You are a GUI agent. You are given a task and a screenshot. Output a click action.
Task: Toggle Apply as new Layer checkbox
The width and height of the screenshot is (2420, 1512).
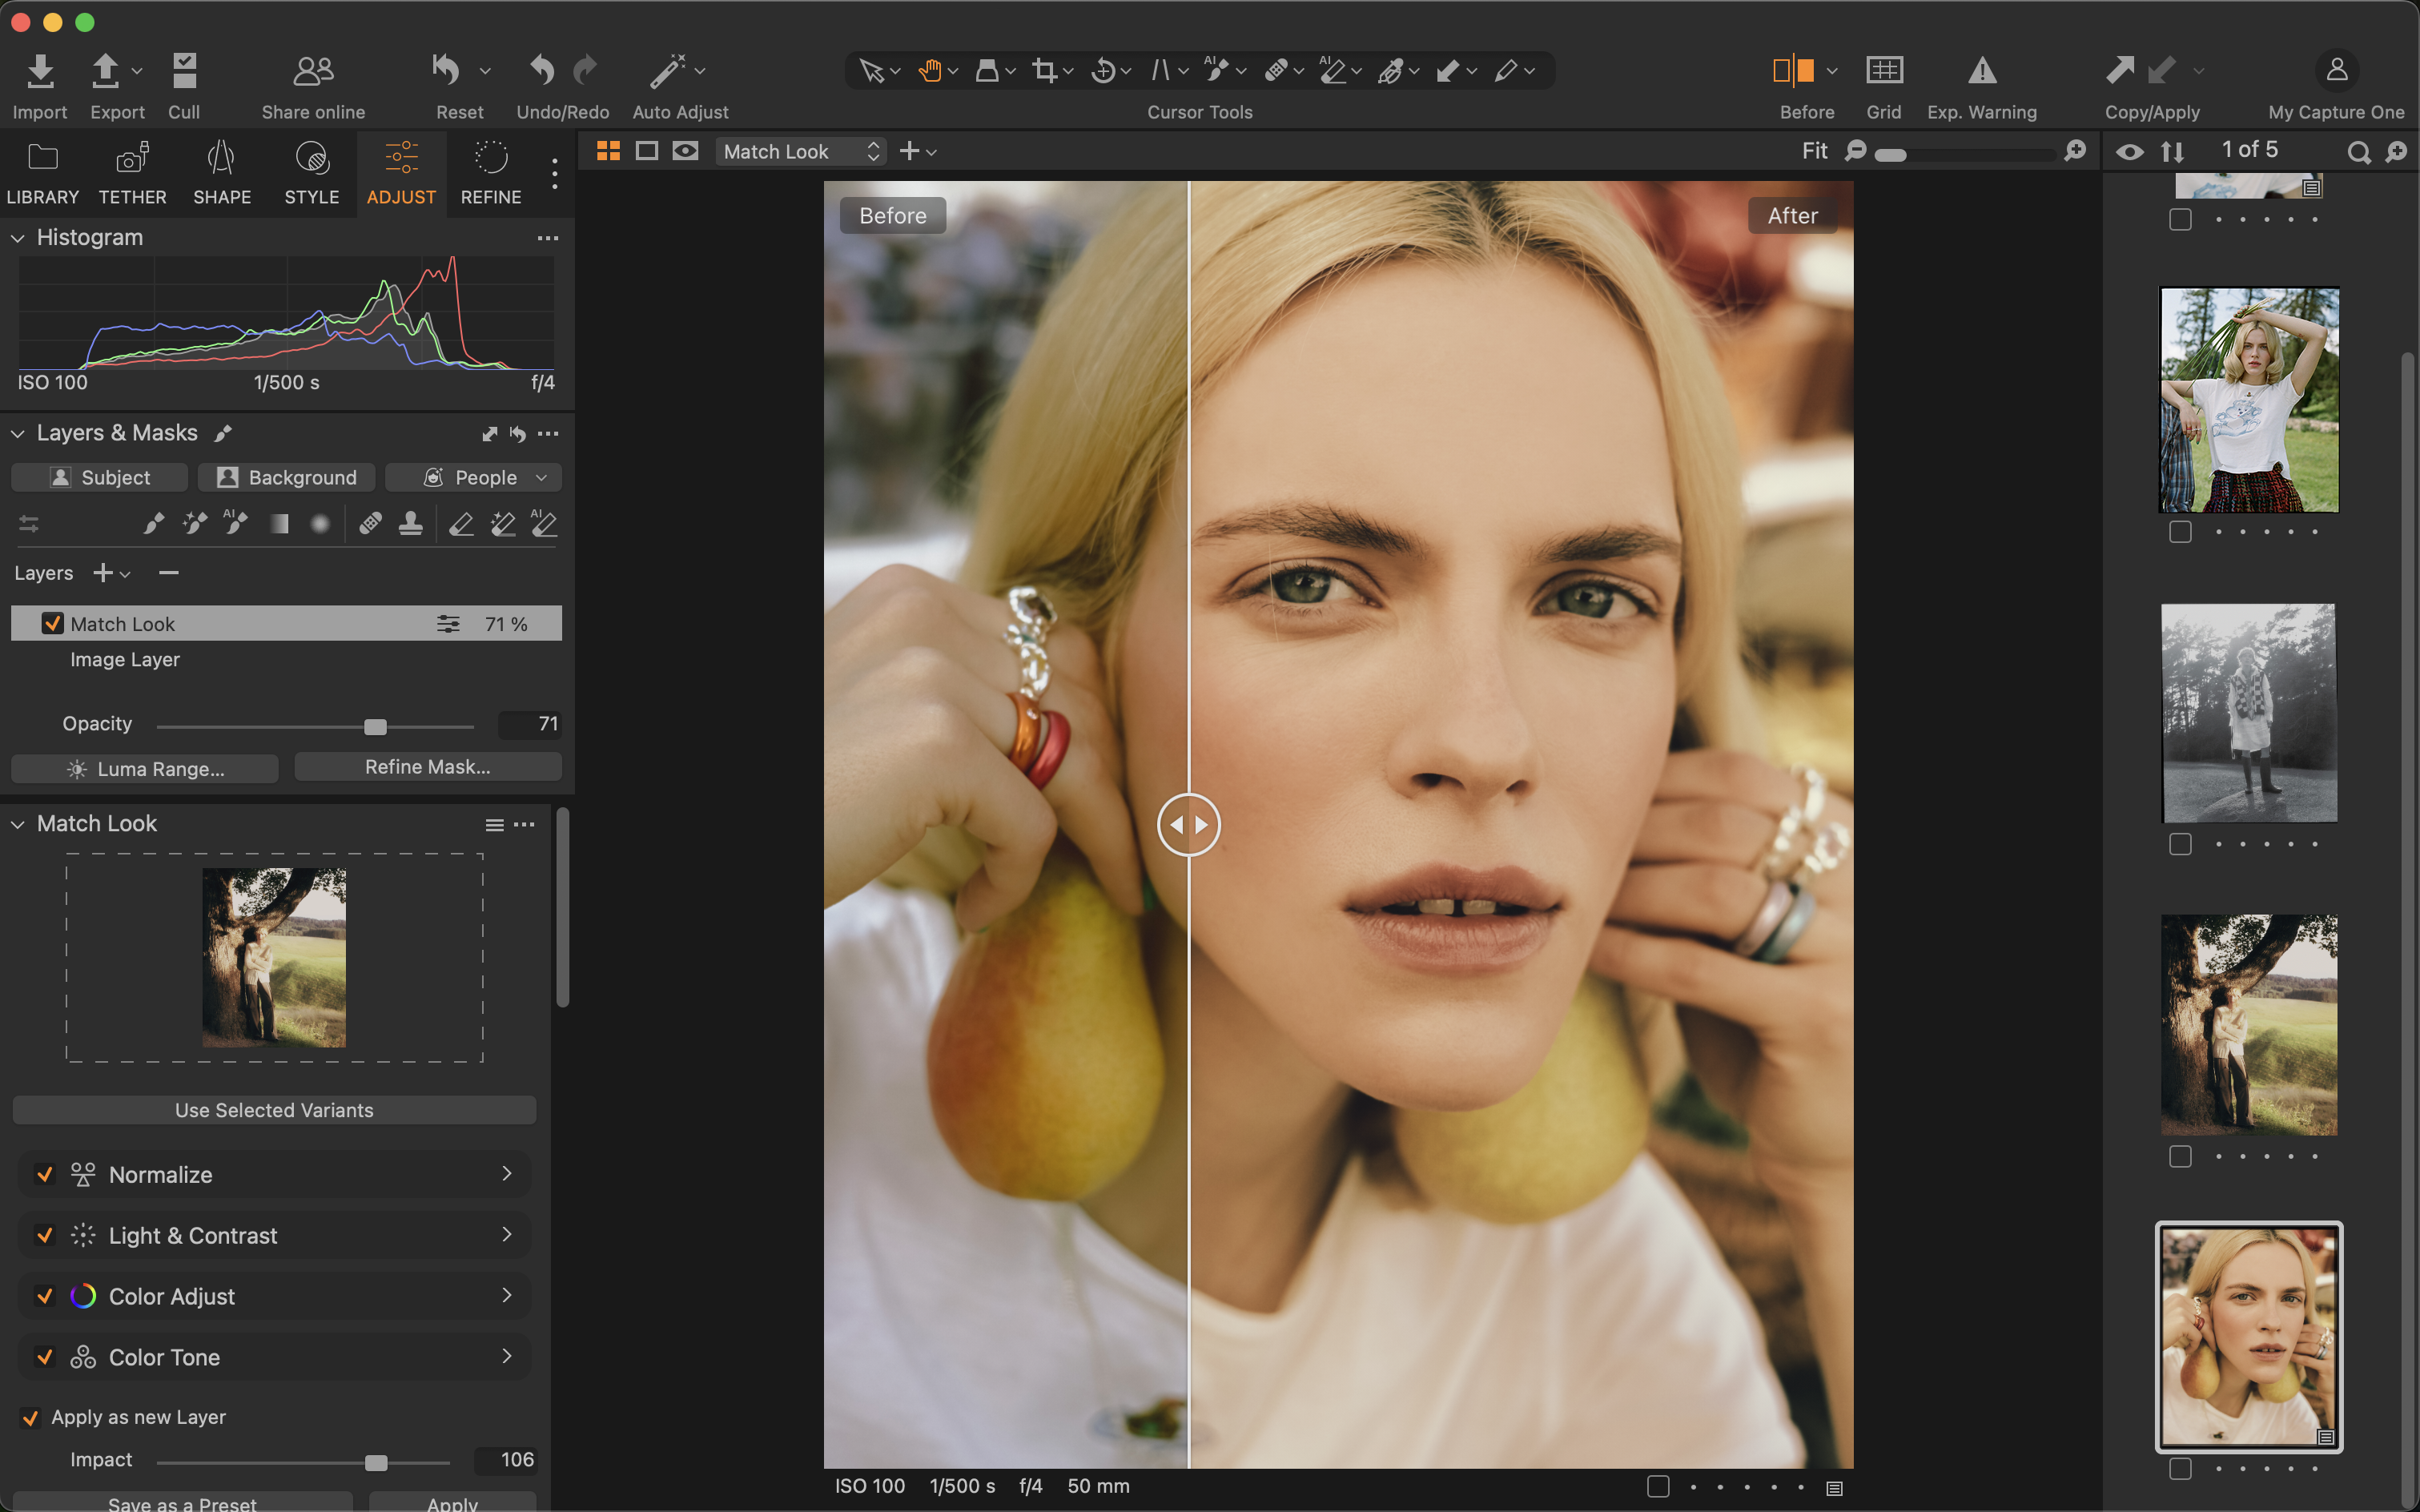tap(31, 1417)
